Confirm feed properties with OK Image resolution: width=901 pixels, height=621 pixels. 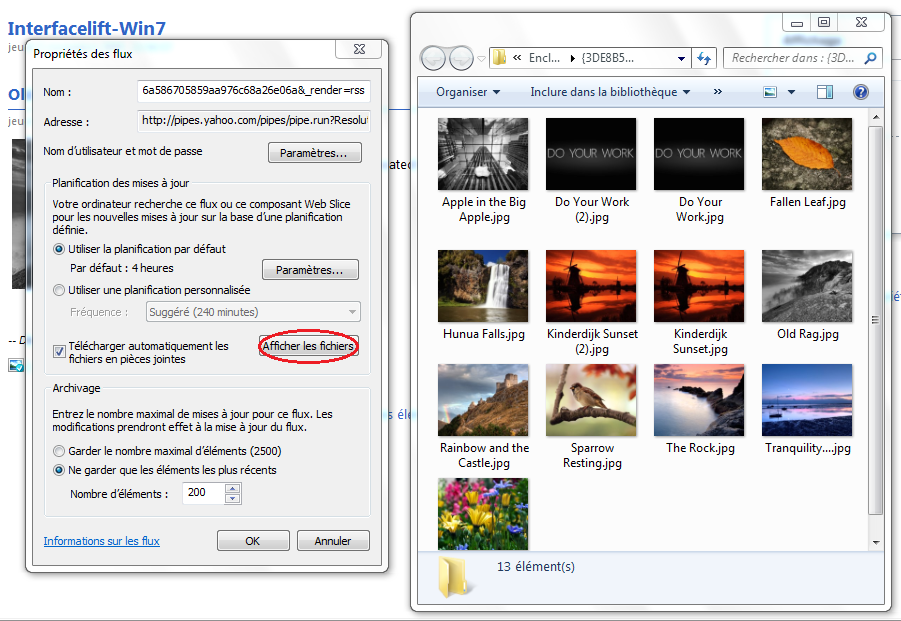253,541
